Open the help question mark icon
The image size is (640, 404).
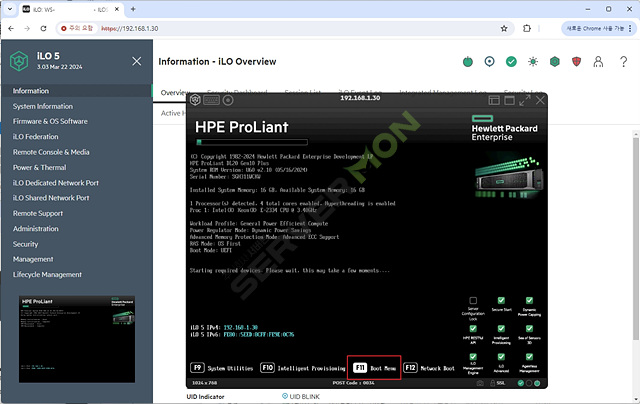[623, 62]
